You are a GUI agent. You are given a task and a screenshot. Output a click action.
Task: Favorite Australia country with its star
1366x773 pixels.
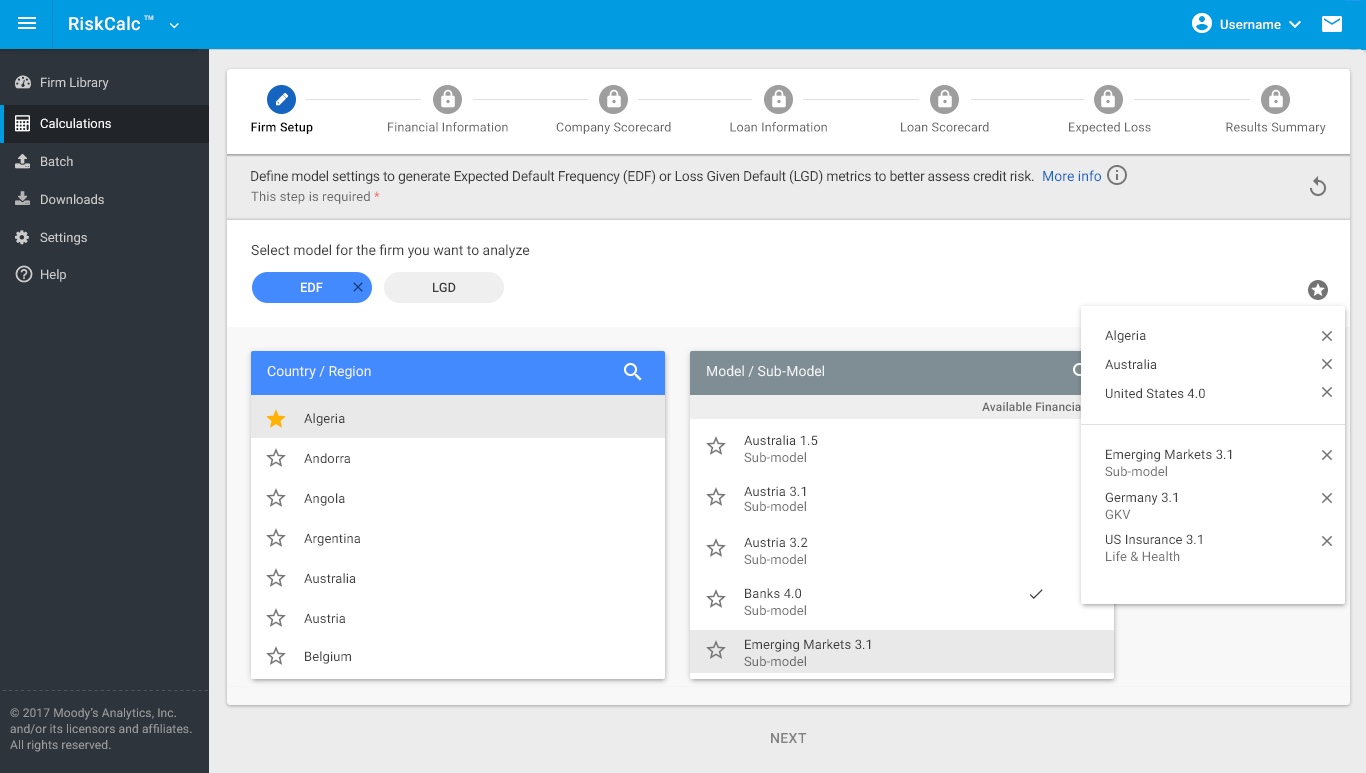click(276, 578)
